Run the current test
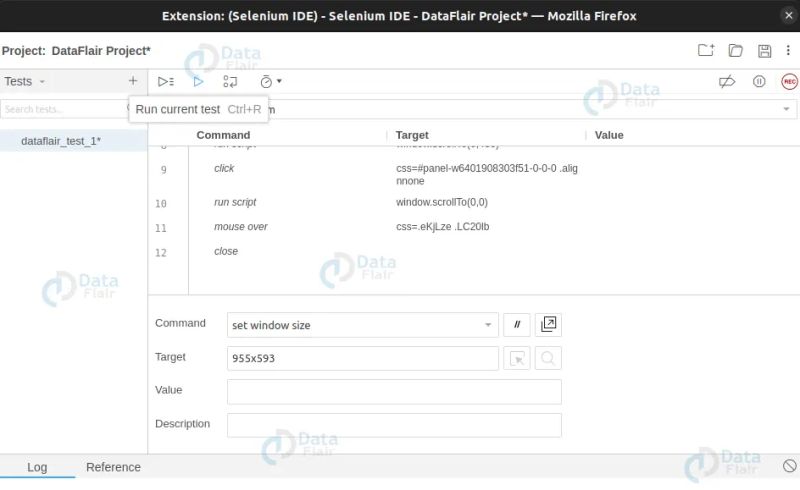Image resolution: width=800 pixels, height=490 pixels. tap(198, 82)
